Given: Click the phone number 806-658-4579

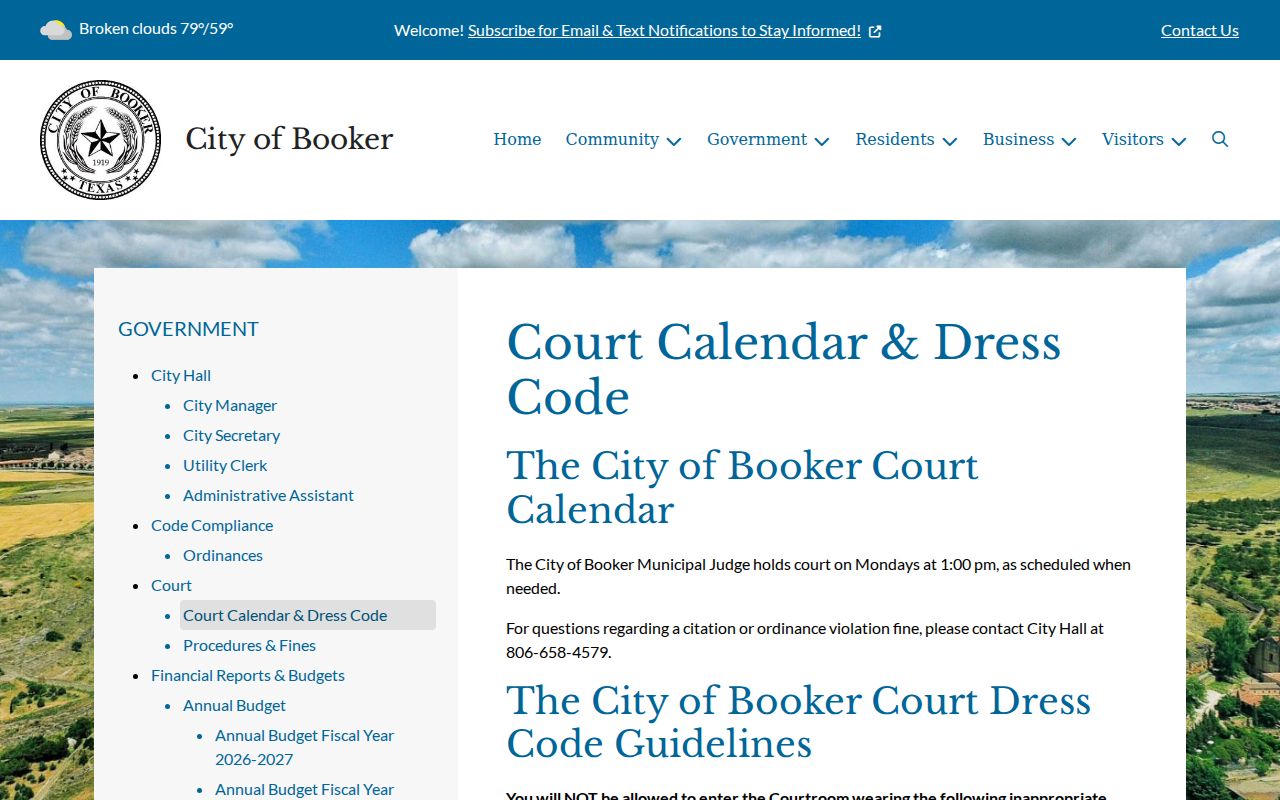Looking at the screenshot, I should [x=557, y=652].
